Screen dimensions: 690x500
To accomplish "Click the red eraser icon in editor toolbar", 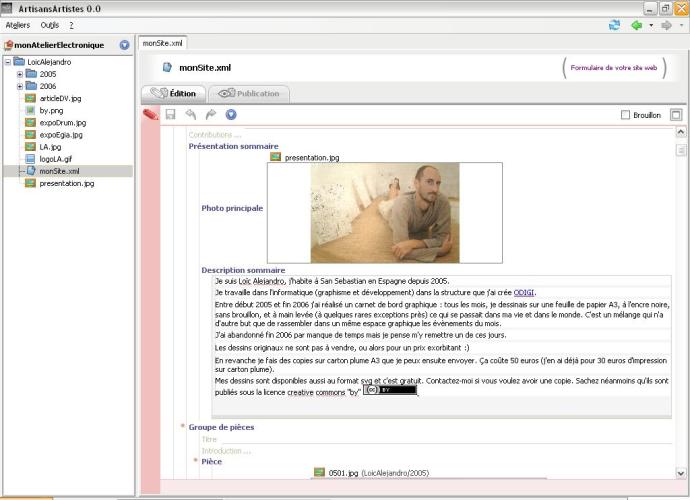I will (x=150, y=115).
